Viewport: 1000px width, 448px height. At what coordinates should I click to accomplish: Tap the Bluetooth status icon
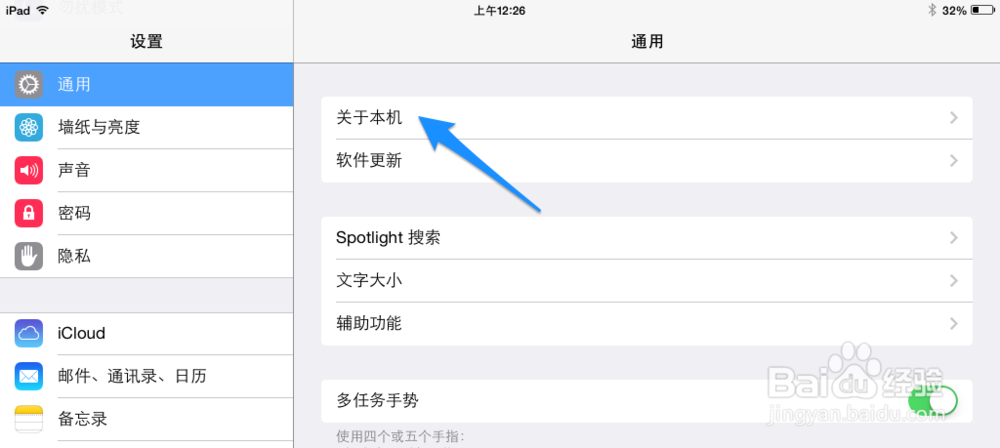point(931,10)
